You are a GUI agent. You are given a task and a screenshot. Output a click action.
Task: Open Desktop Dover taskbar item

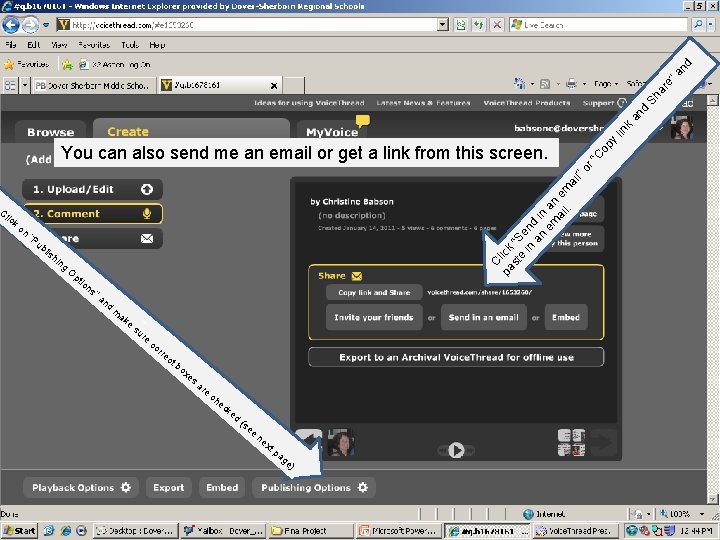pyautogui.click(x=135, y=531)
